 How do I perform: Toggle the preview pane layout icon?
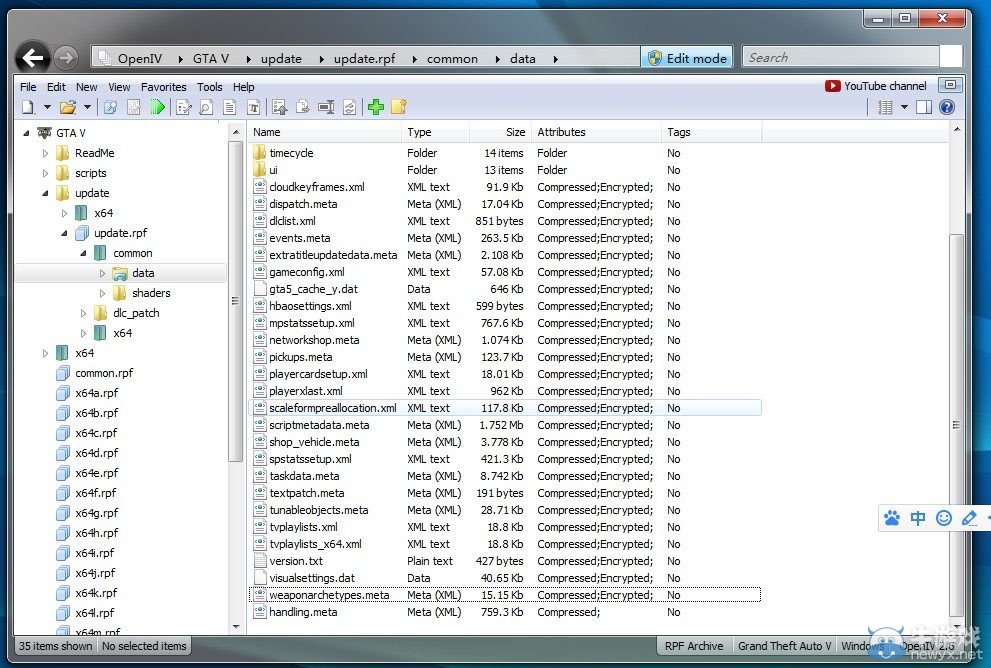[x=924, y=107]
